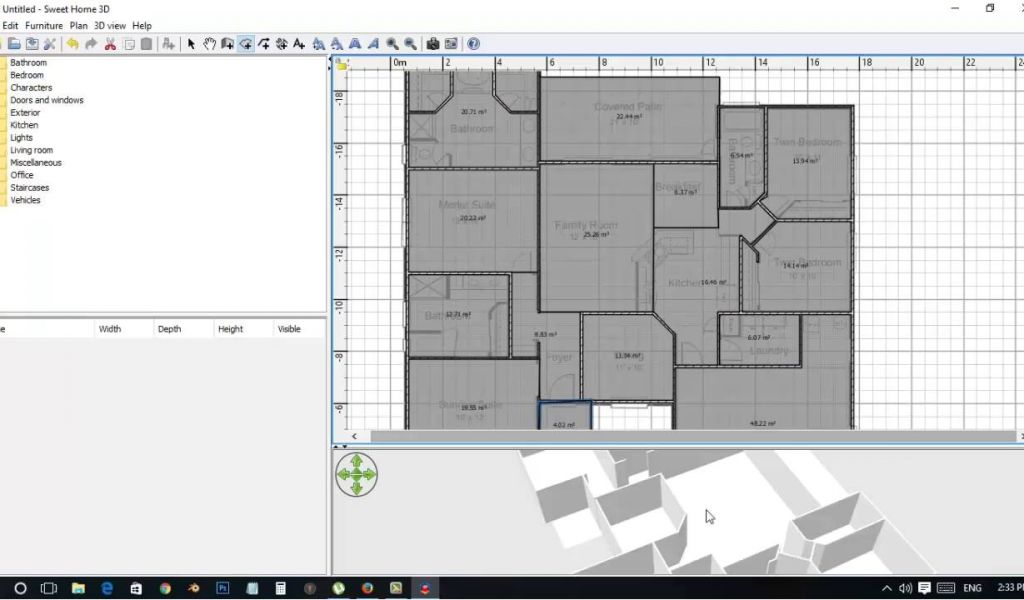Switch to the Select arrow mode

pyautogui.click(x=191, y=44)
